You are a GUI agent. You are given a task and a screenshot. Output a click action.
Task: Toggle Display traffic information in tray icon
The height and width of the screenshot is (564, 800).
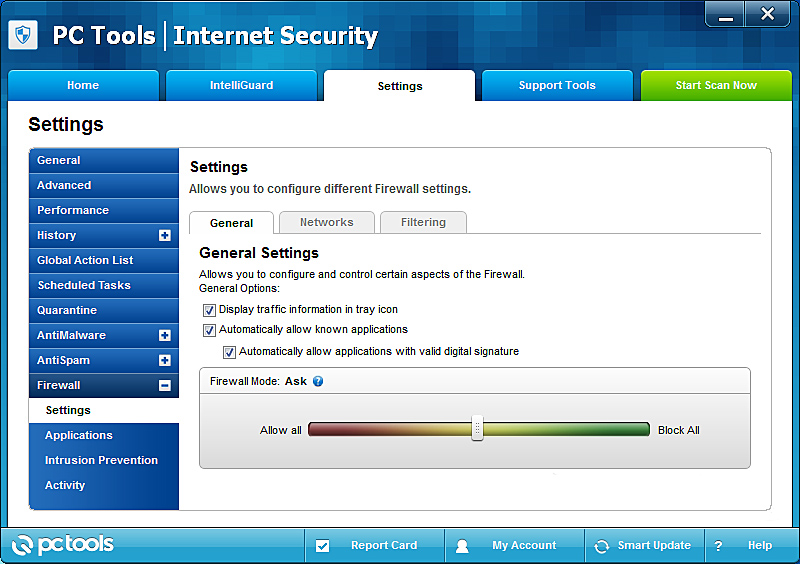click(209, 310)
